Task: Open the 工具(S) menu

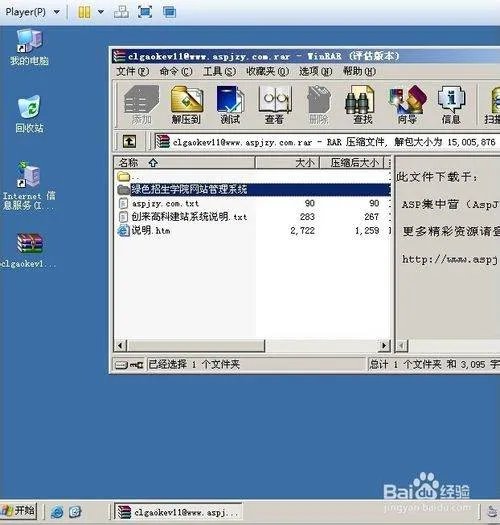Action: tap(219, 71)
